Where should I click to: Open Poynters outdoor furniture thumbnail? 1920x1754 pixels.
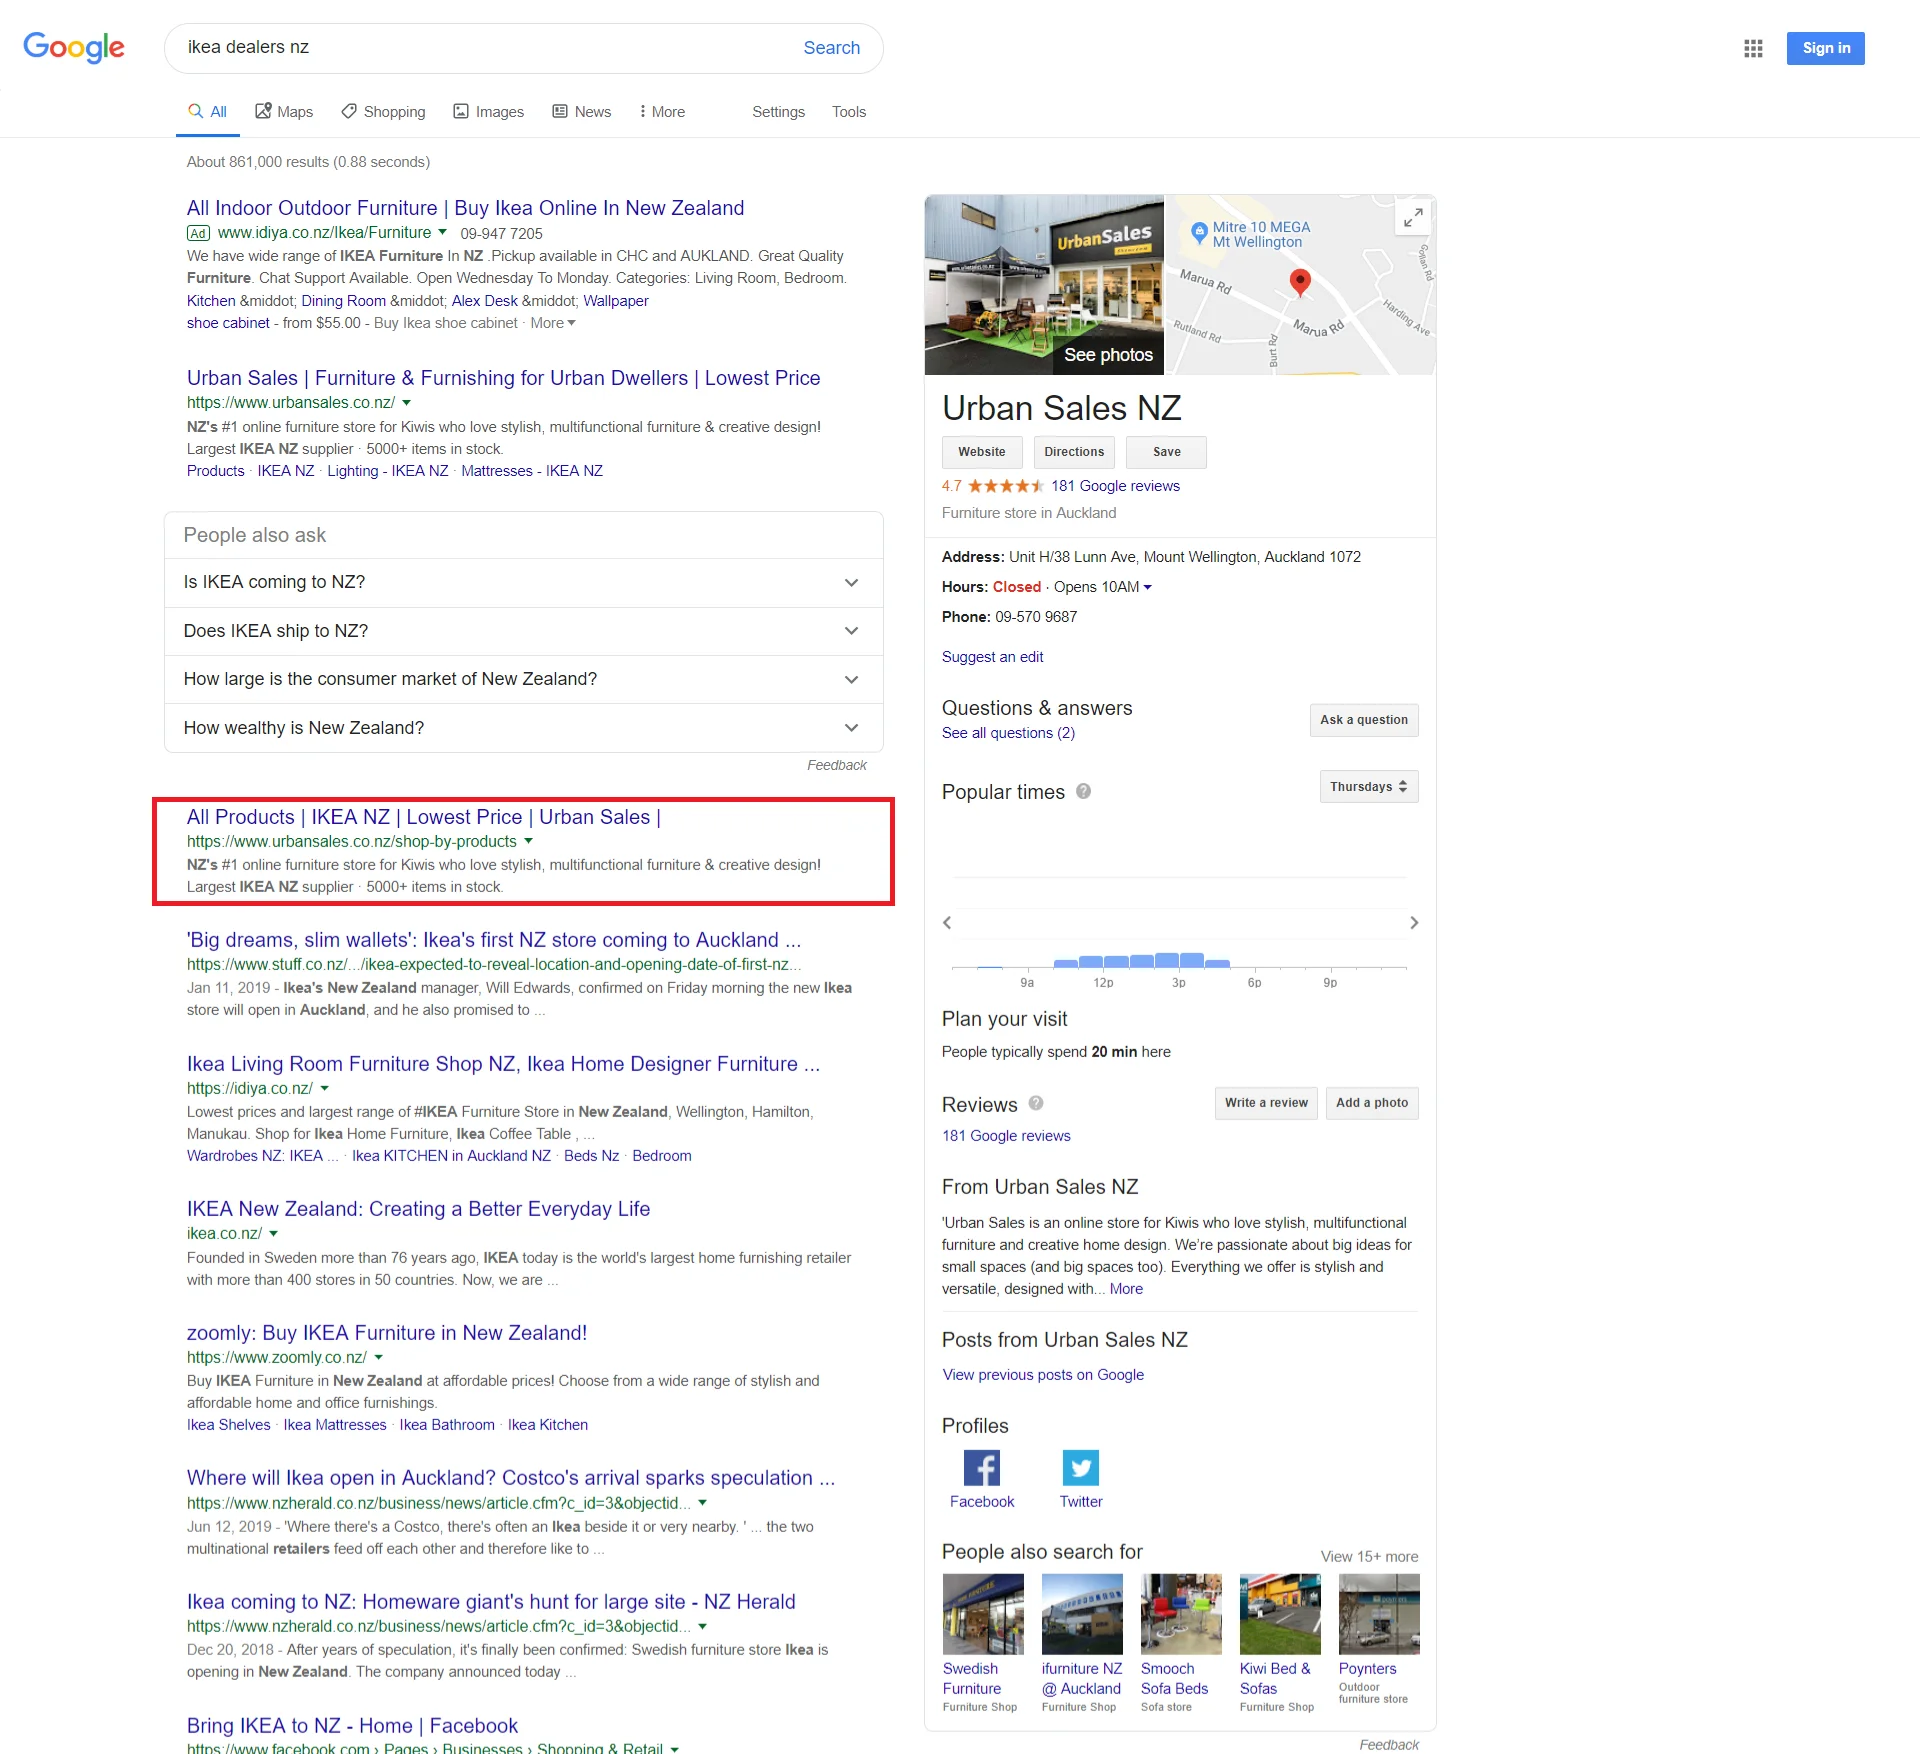pyautogui.click(x=1379, y=1613)
